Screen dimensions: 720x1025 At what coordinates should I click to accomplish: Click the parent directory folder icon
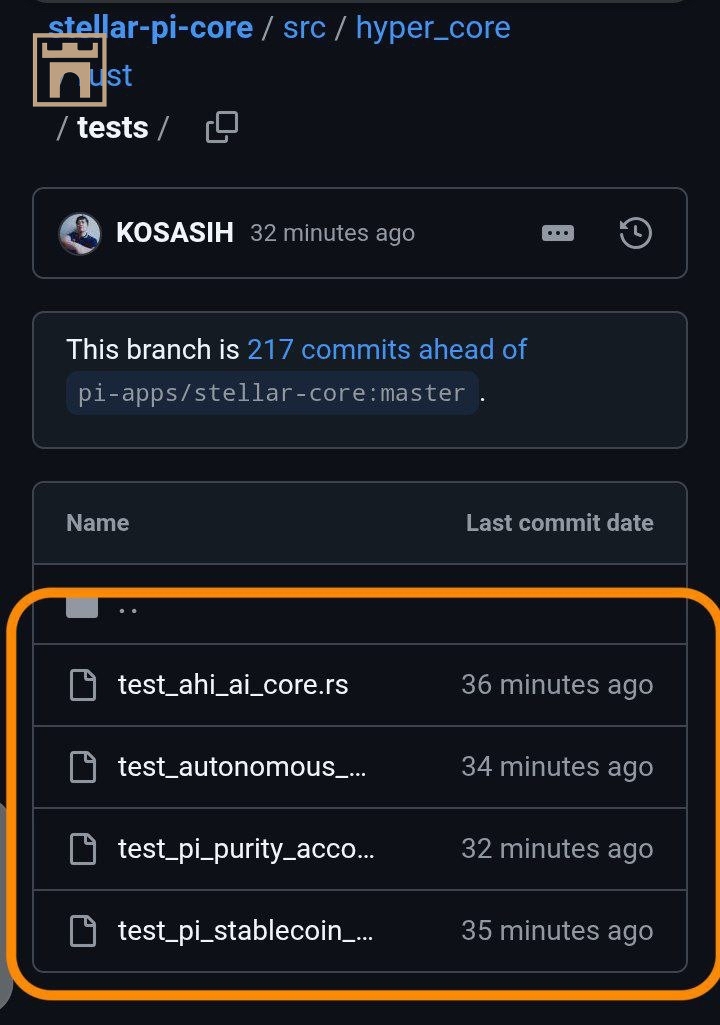(82, 604)
